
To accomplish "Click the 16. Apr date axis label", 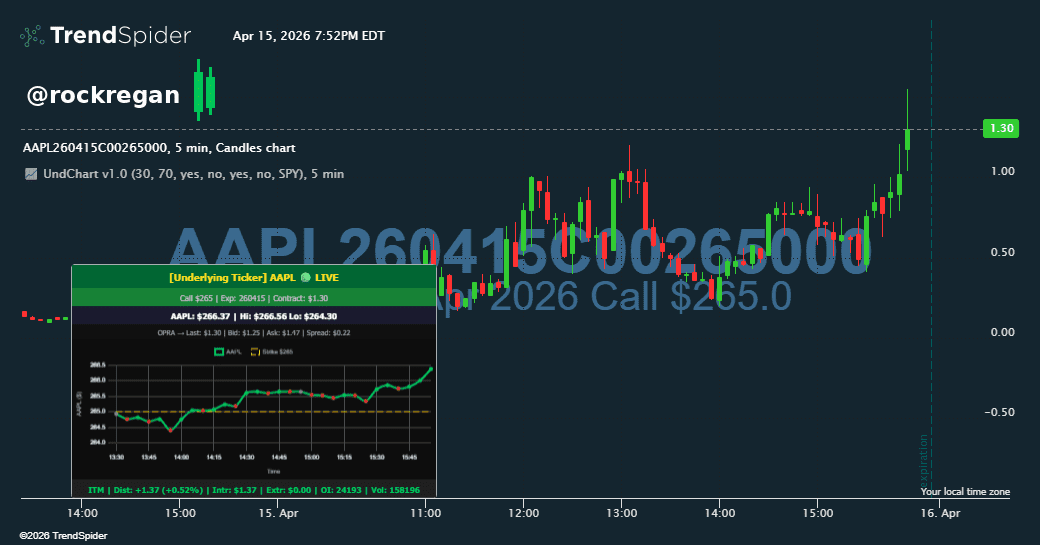I will click(940, 513).
